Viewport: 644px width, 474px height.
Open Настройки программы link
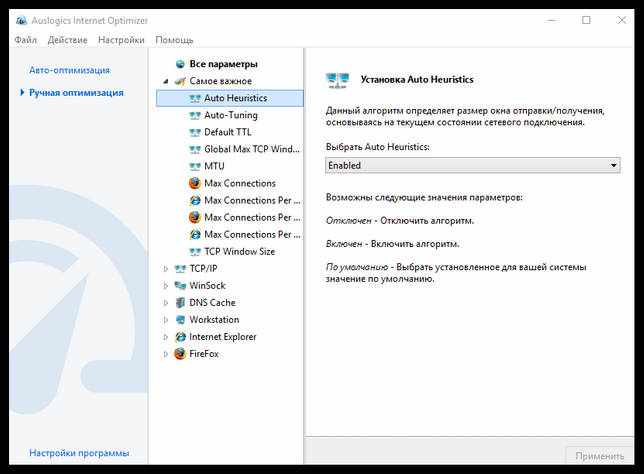pyautogui.click(x=79, y=453)
